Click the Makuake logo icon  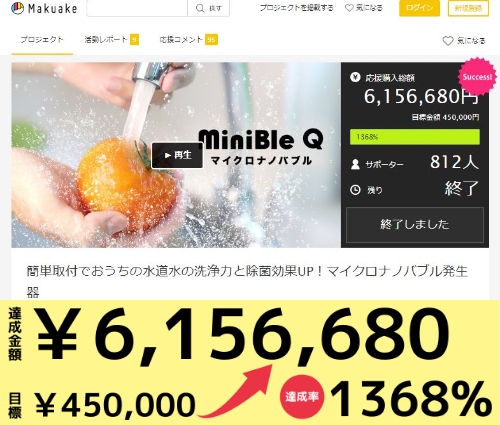pyautogui.click(x=17, y=8)
